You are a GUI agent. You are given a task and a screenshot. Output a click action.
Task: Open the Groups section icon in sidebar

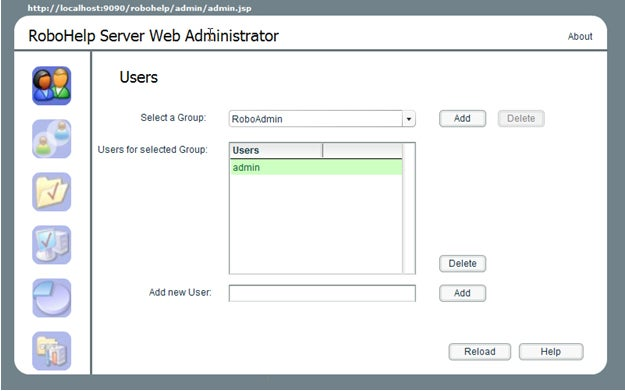point(52,139)
